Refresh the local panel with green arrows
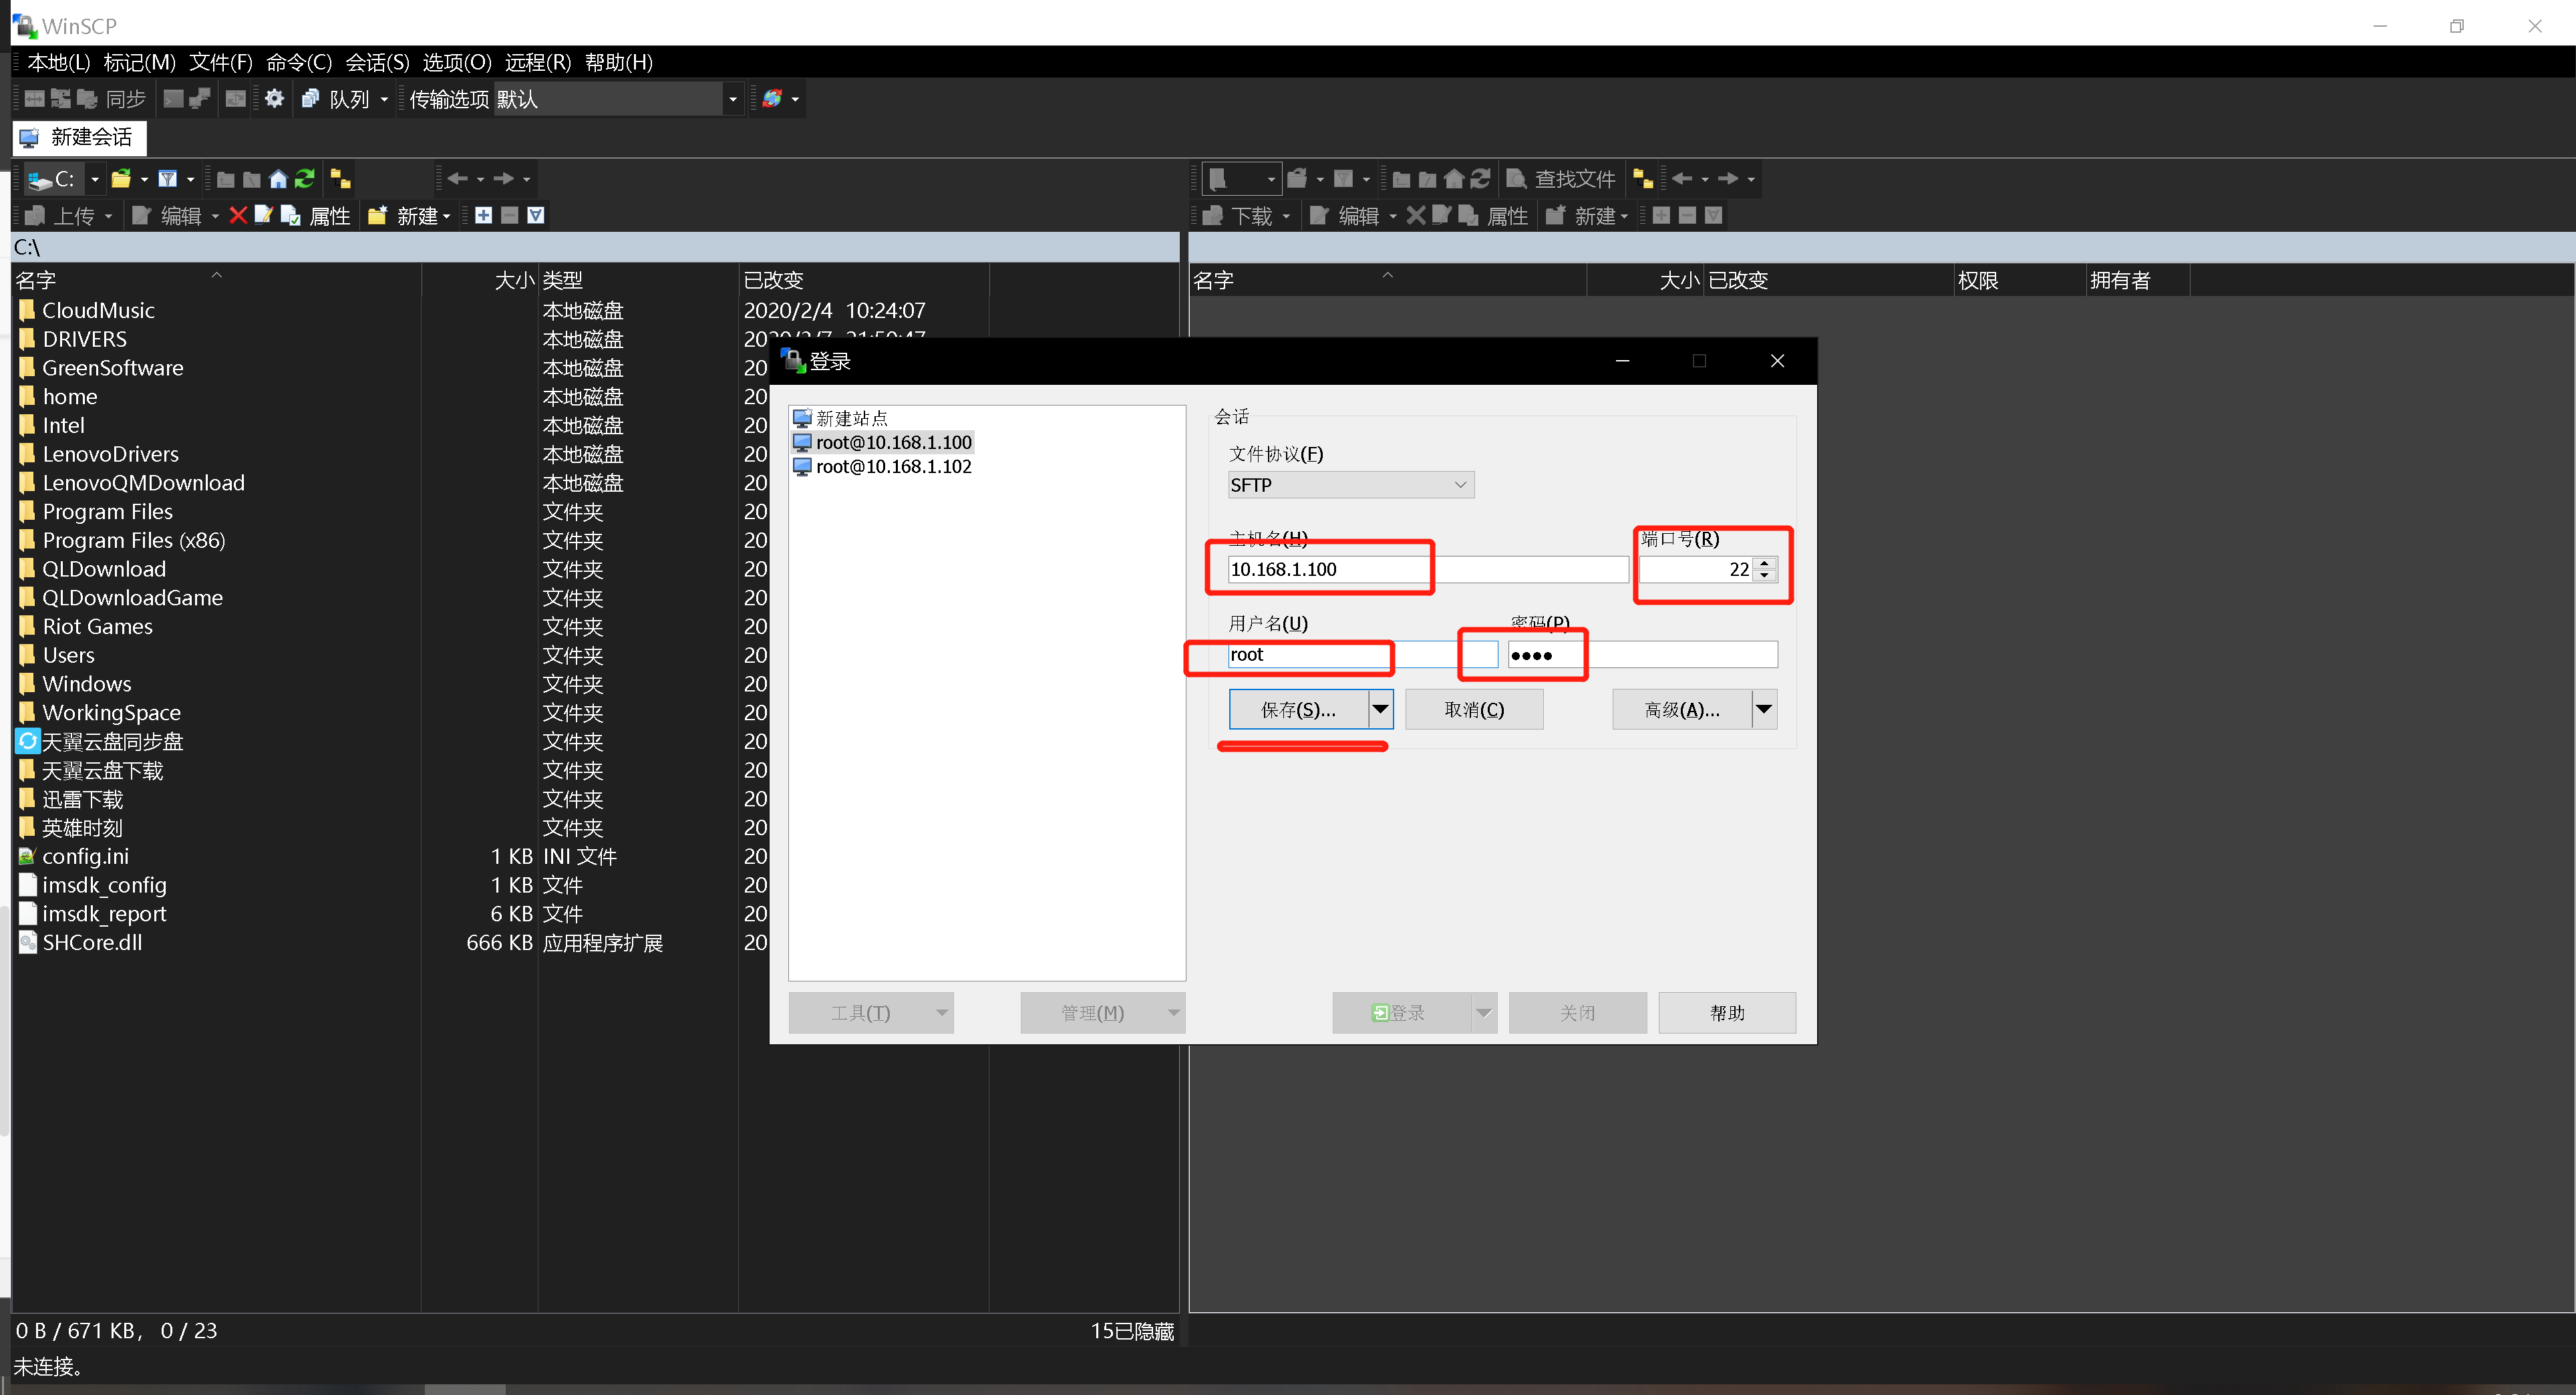 point(305,179)
